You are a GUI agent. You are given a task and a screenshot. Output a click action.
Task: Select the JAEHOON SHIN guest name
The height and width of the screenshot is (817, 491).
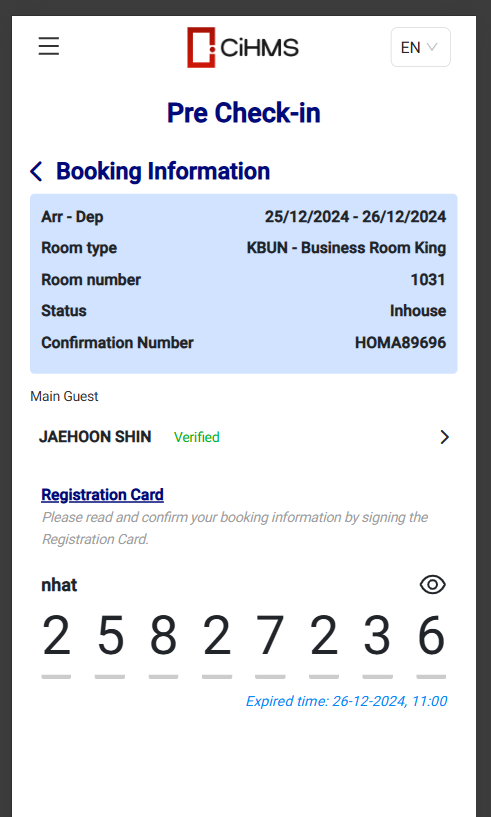[x=95, y=437]
